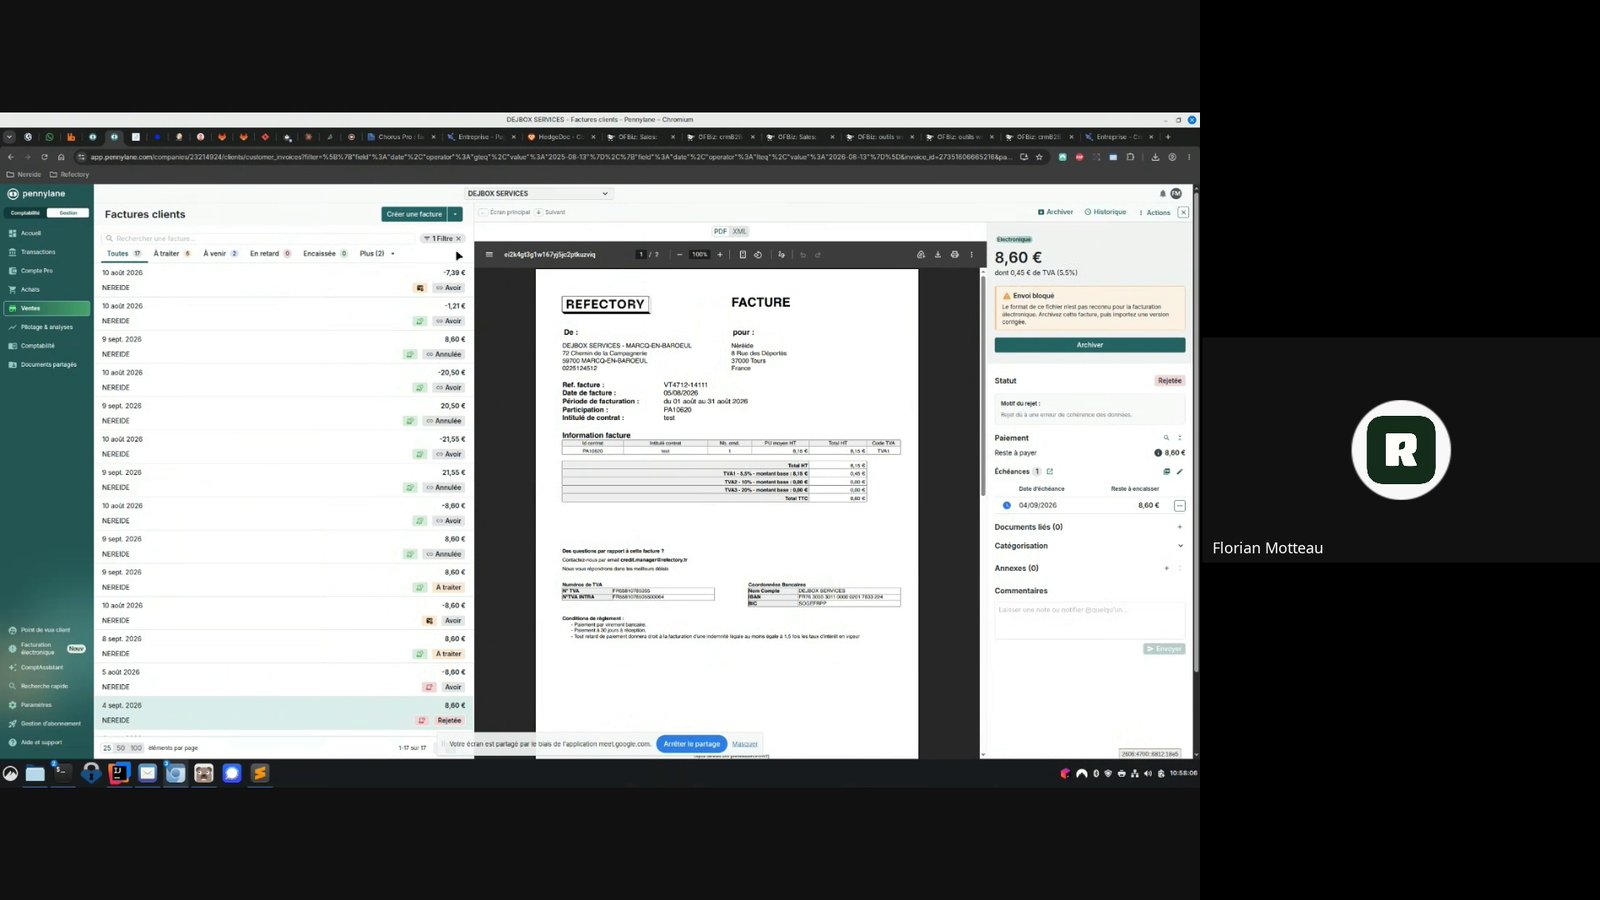This screenshot has height=900, width=1600.
Task: Print the invoice PDF
Action: 954,255
